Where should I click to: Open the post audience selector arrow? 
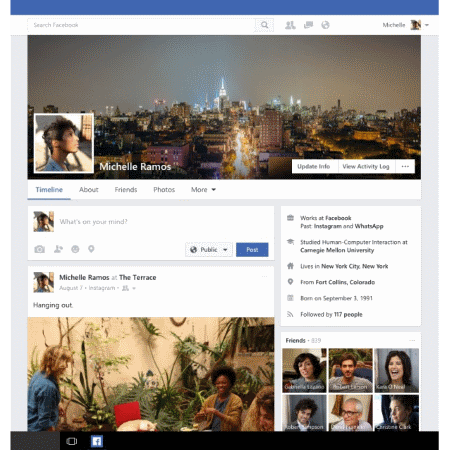(134, 288)
